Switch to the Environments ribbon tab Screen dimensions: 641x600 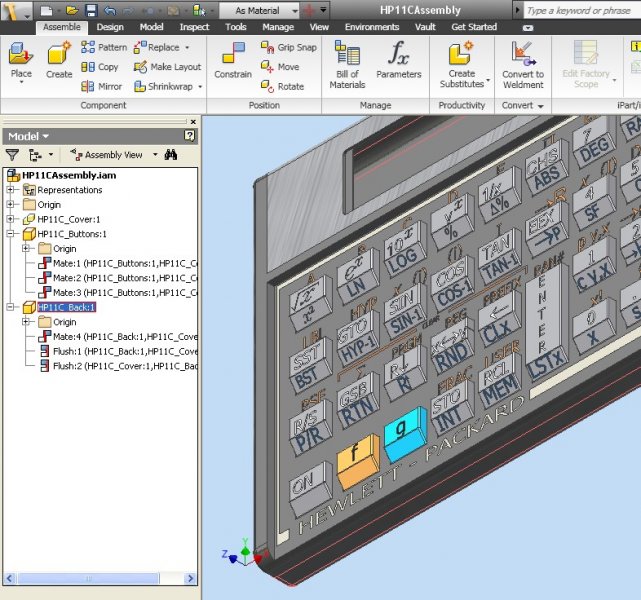click(x=372, y=27)
